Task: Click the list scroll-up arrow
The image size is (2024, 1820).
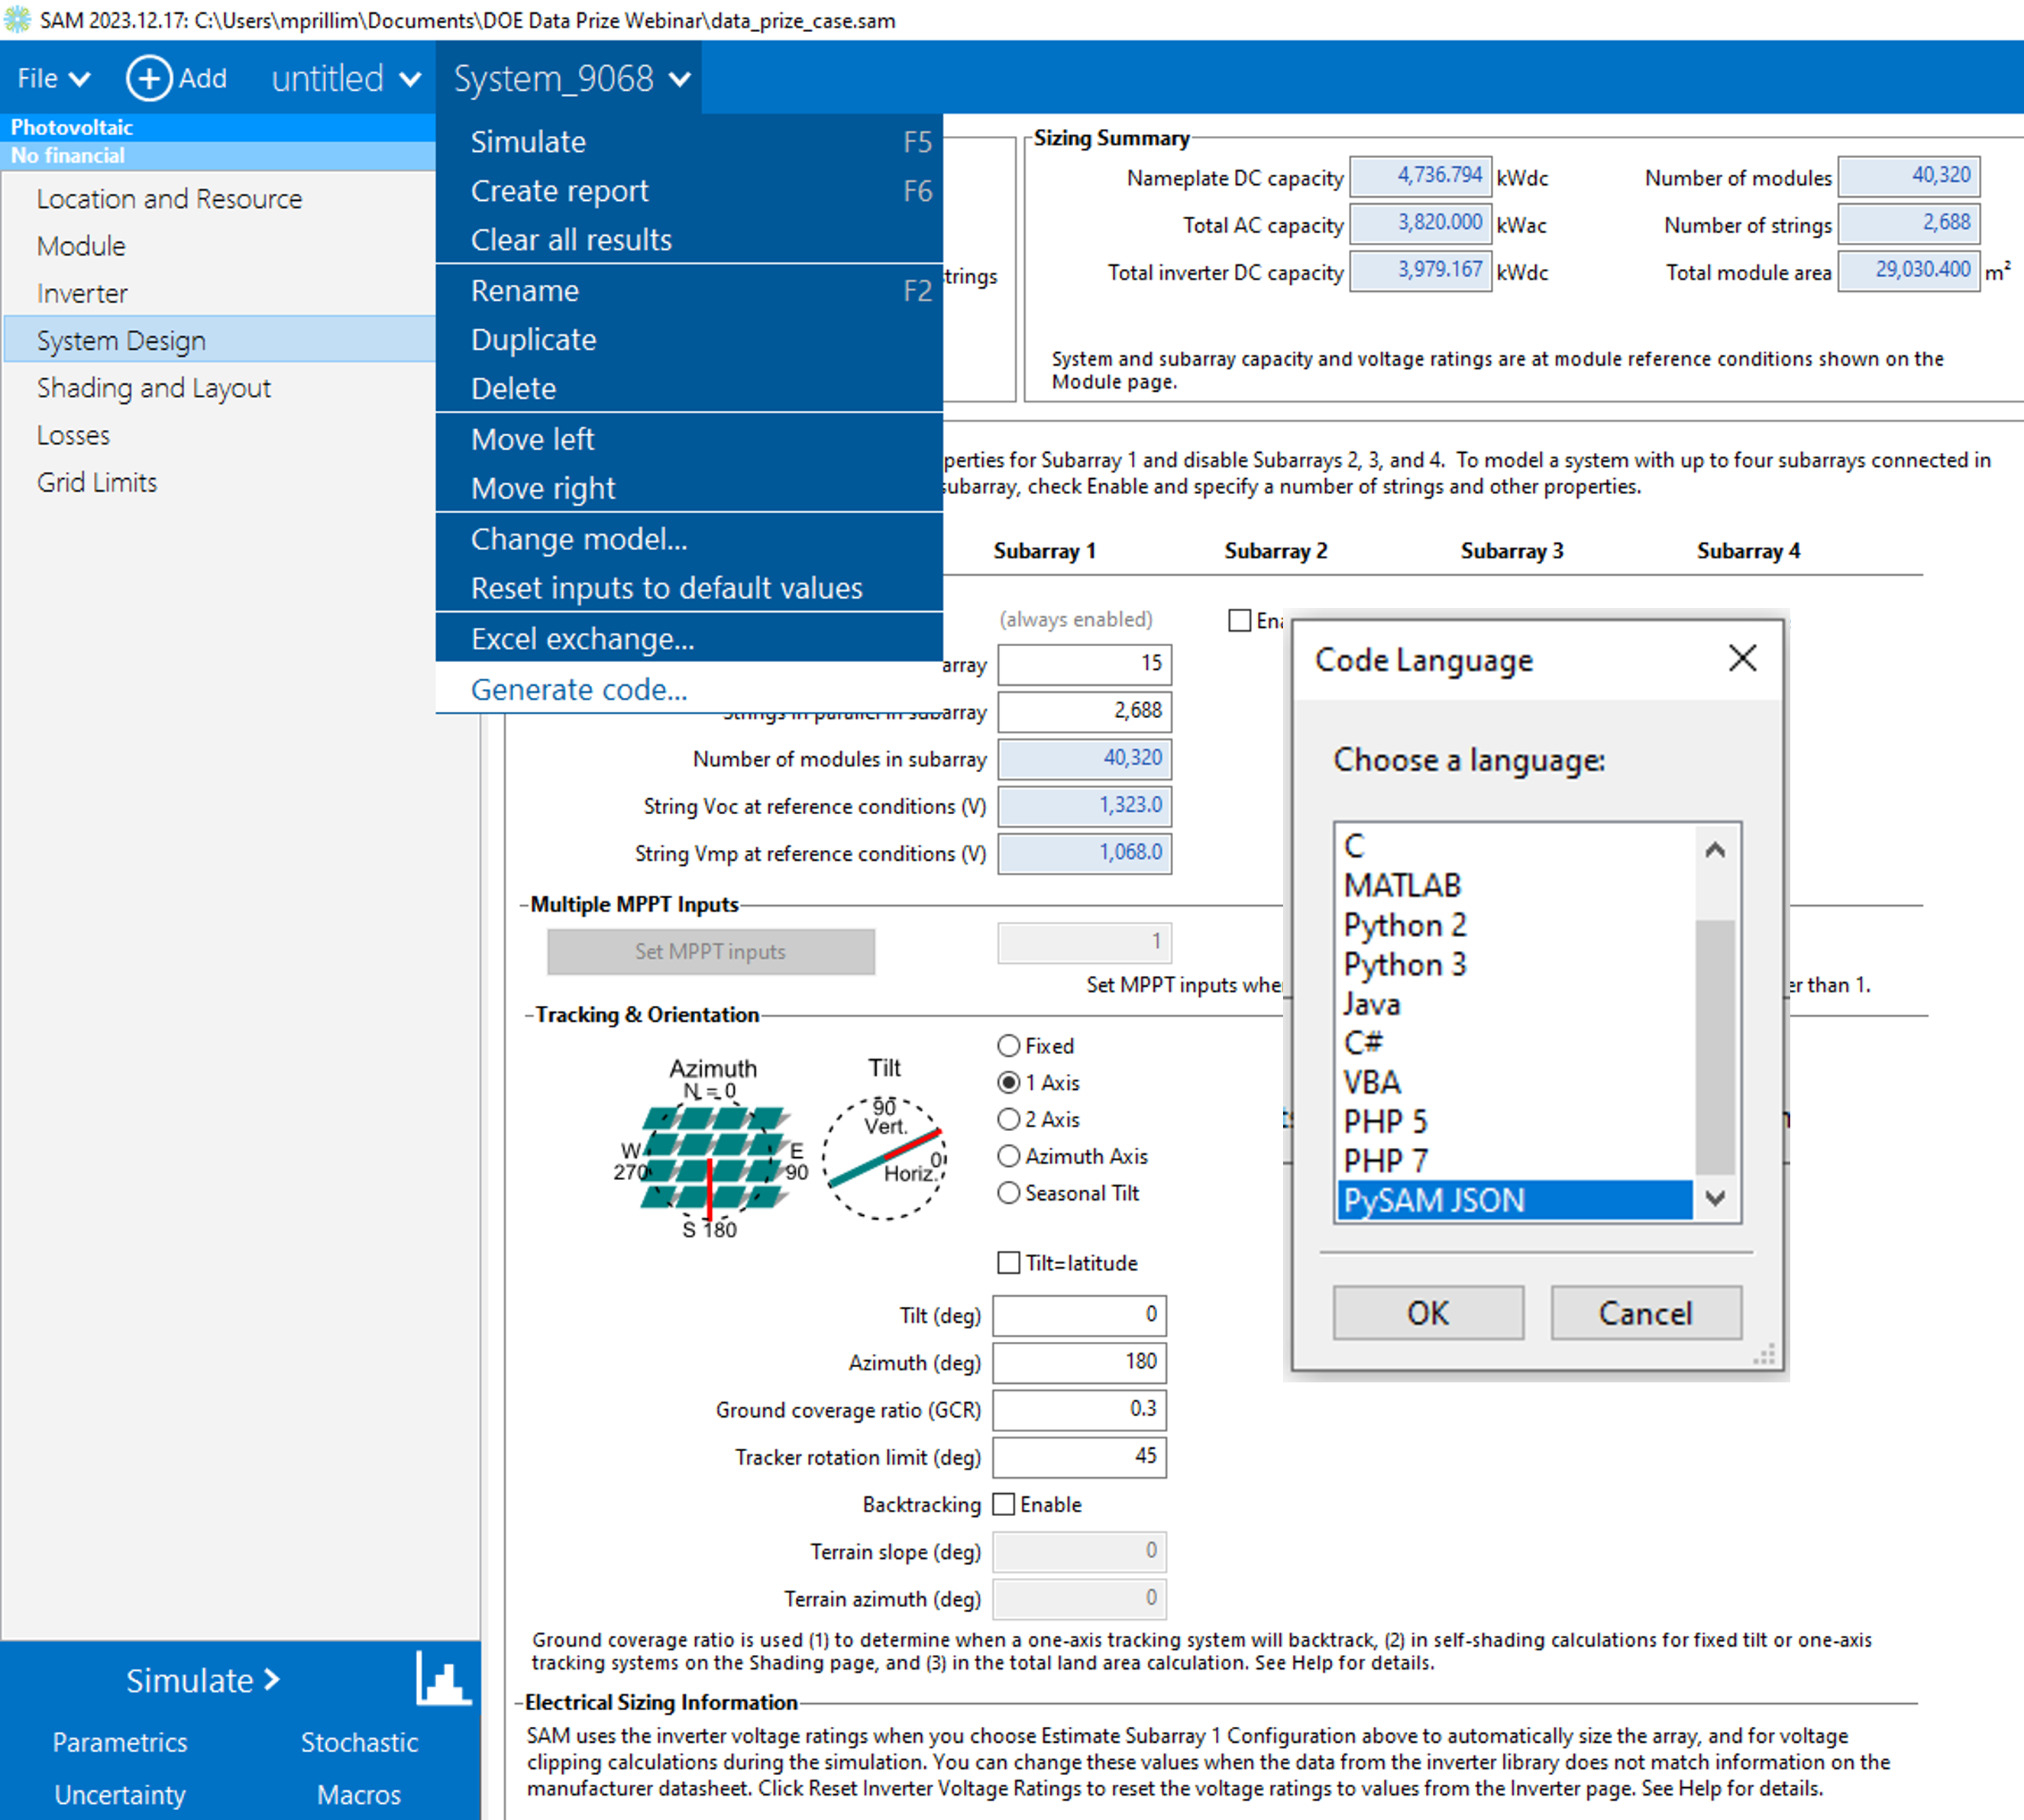Action: pos(1715,850)
